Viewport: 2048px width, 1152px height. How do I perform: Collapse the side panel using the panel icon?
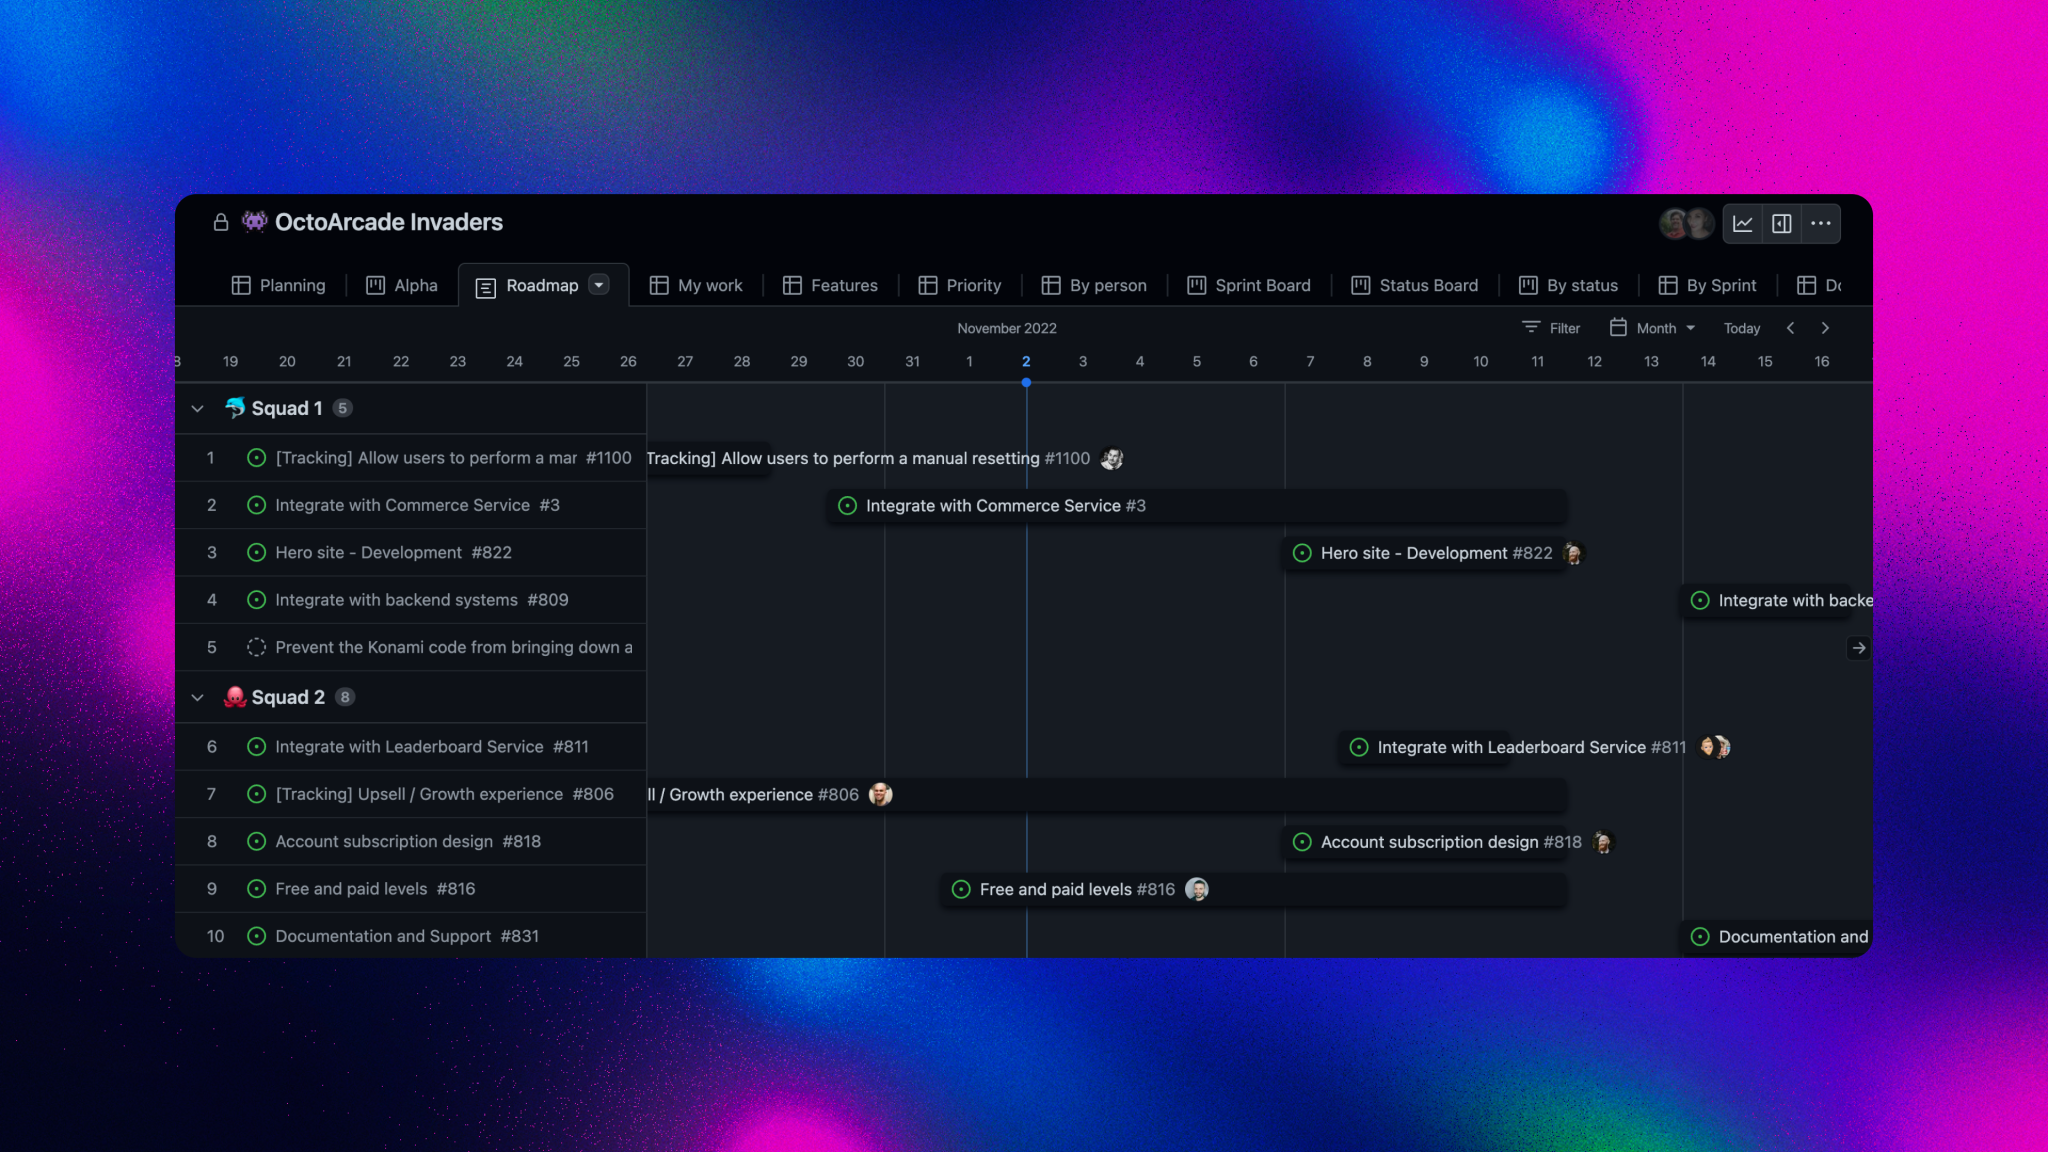pyautogui.click(x=1781, y=223)
